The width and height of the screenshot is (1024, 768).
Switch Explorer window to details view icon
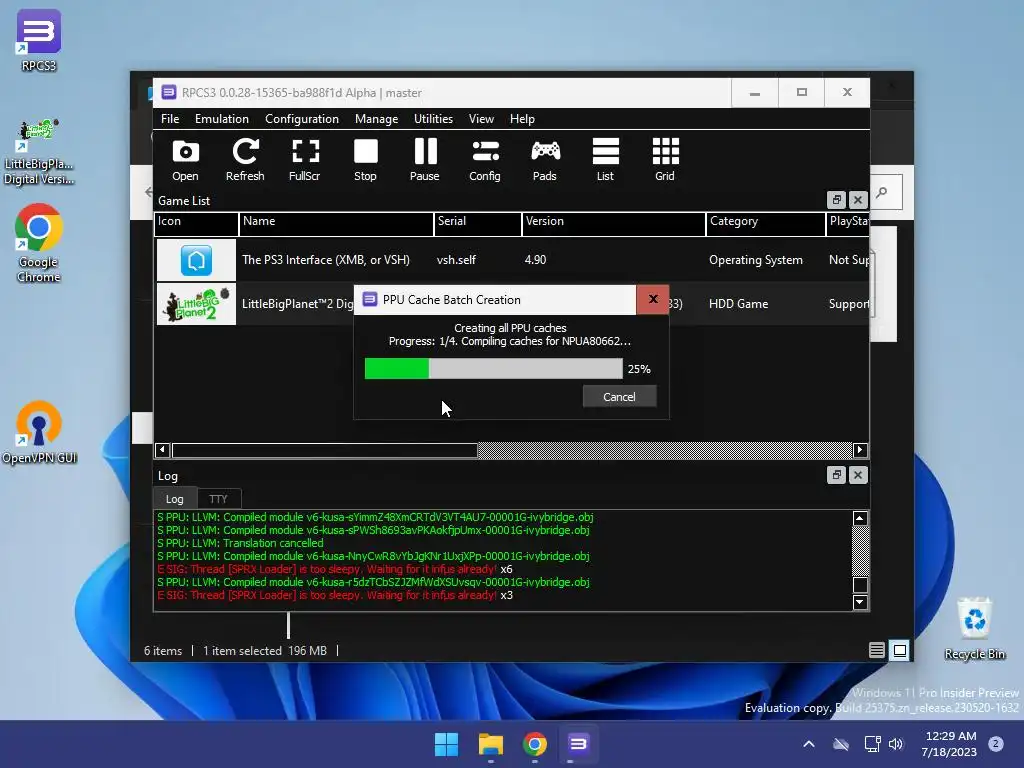tap(876, 650)
